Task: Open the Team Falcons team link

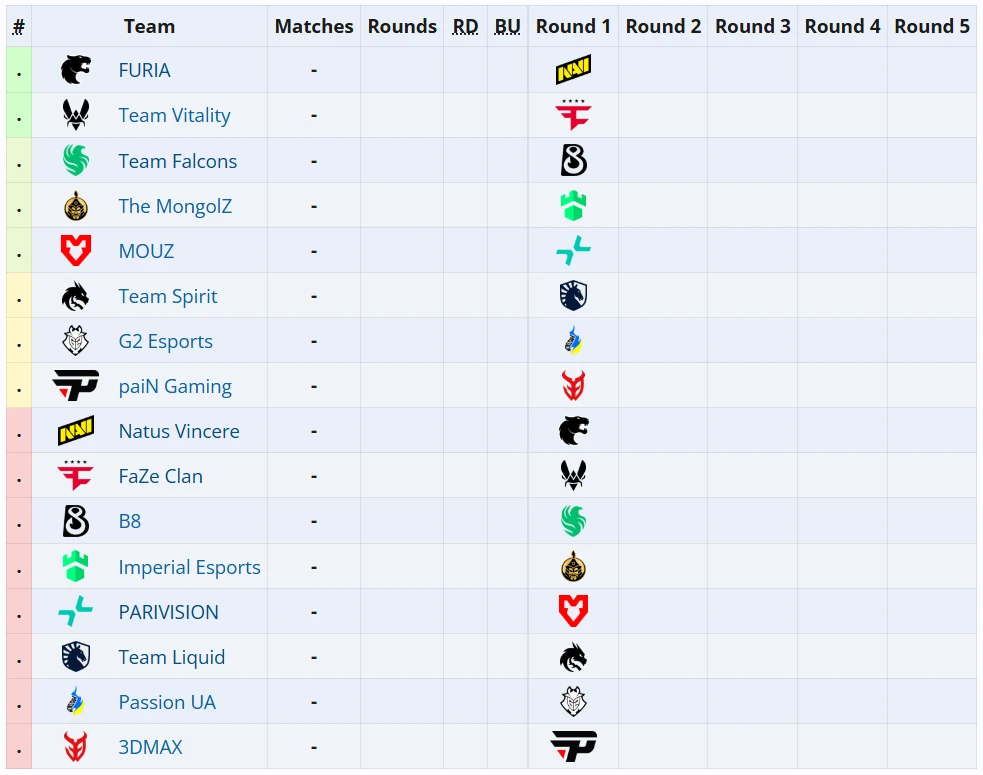Action: point(177,161)
